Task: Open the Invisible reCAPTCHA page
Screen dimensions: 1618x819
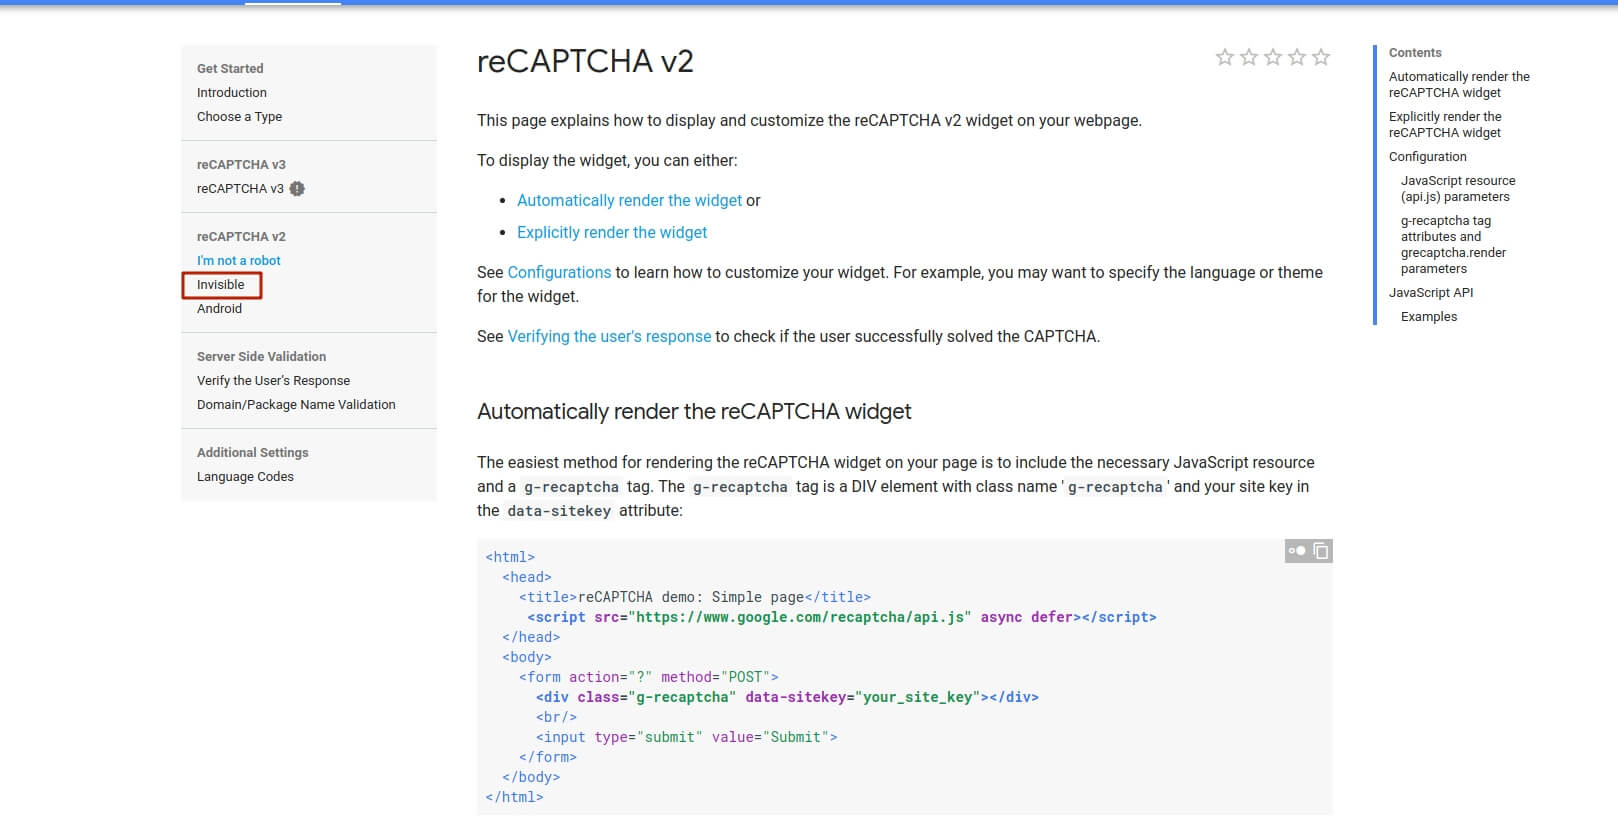Action: 221,285
